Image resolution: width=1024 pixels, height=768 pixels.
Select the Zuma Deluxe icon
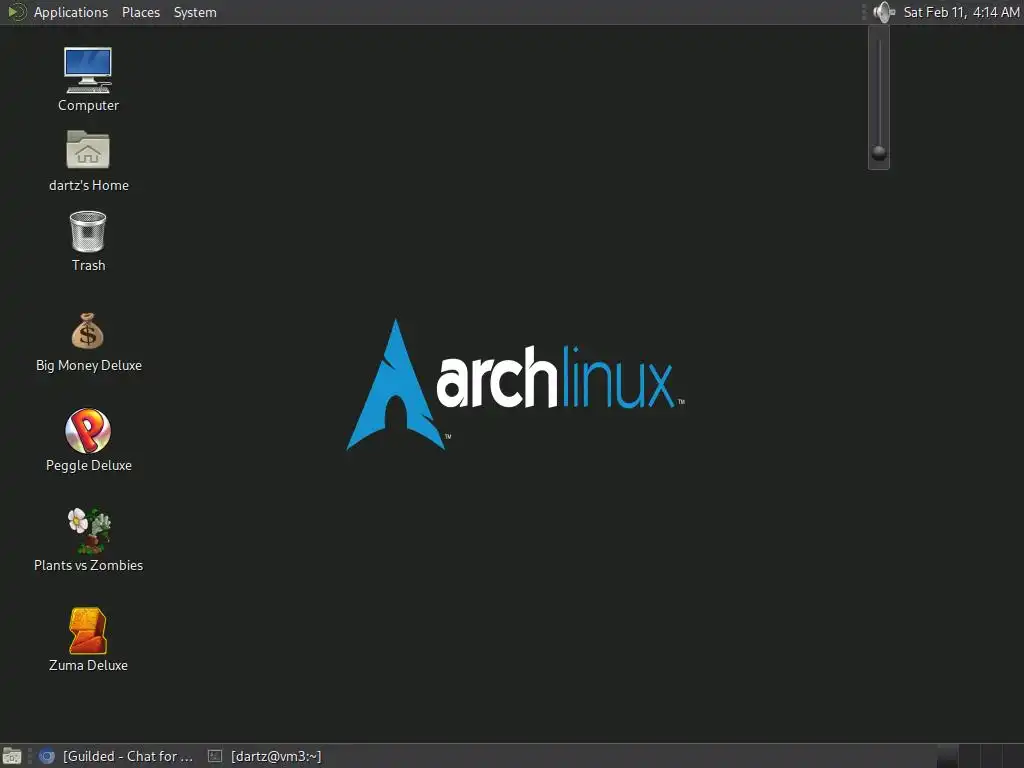pos(88,631)
